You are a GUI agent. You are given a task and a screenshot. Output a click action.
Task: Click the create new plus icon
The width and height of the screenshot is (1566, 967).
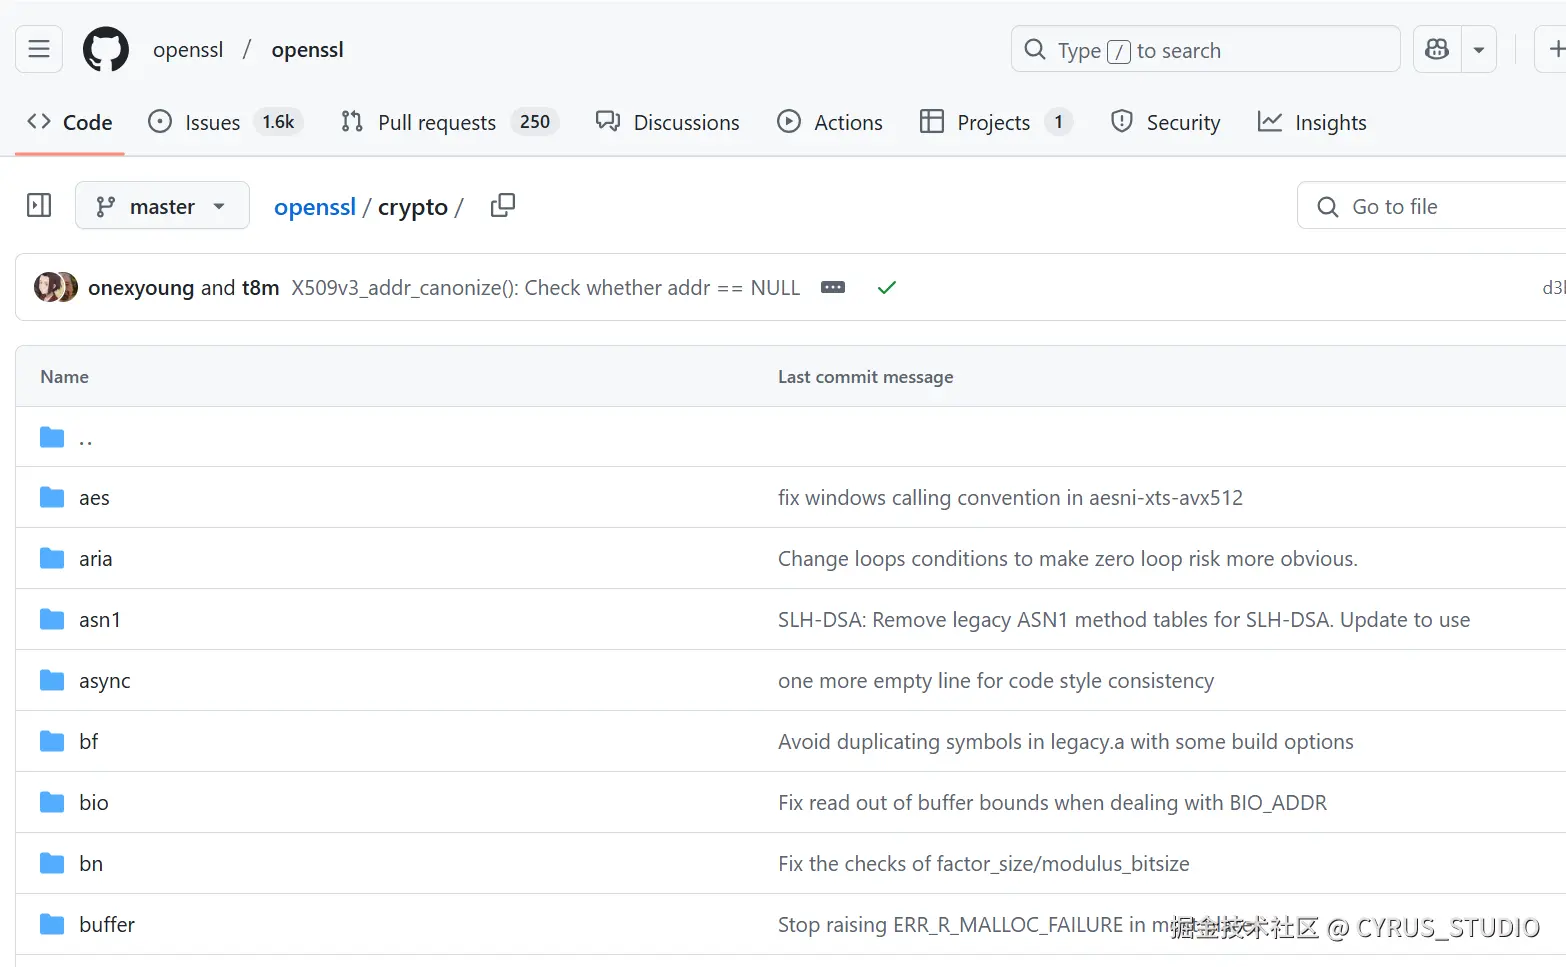1554,49
